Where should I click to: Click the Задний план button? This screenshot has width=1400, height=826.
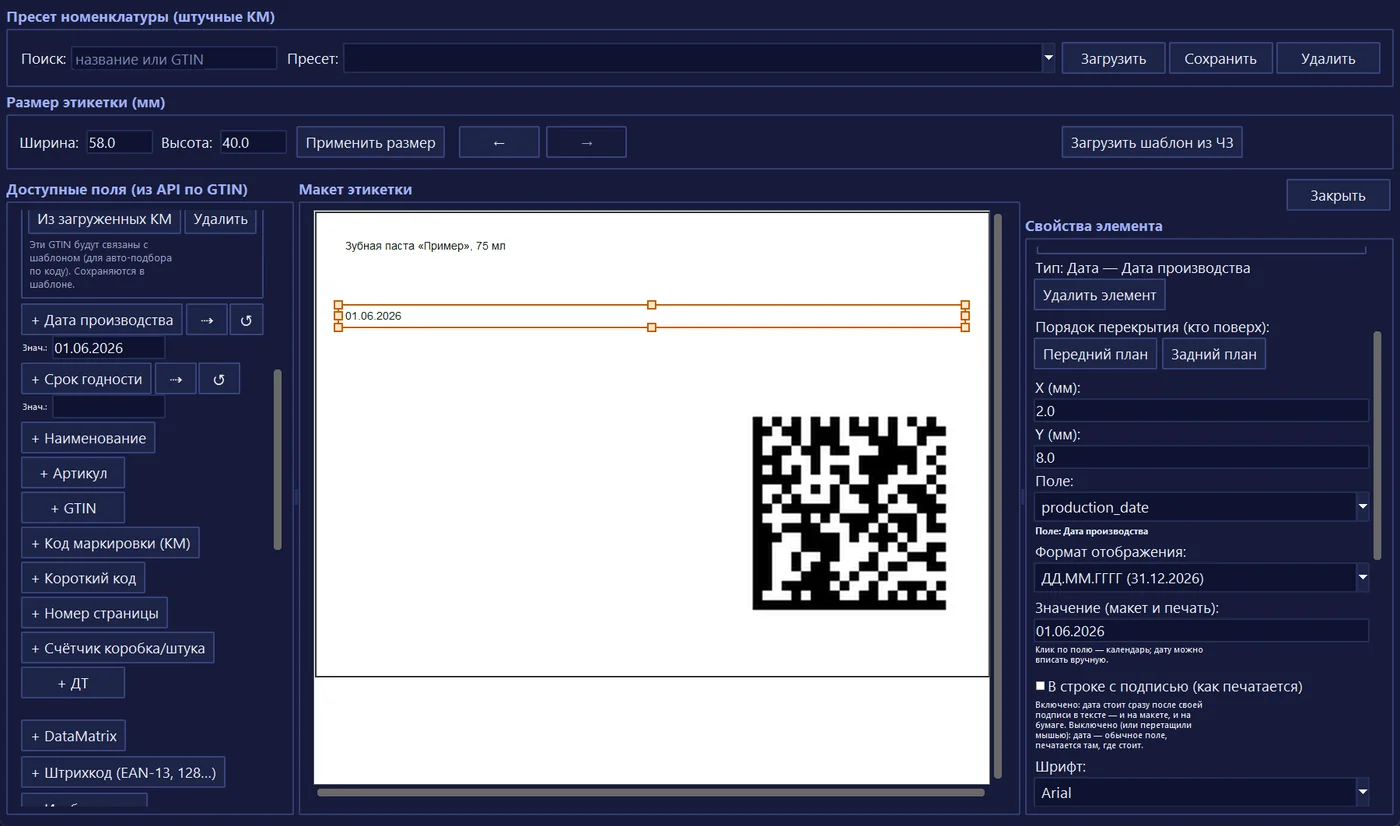[1214, 354]
